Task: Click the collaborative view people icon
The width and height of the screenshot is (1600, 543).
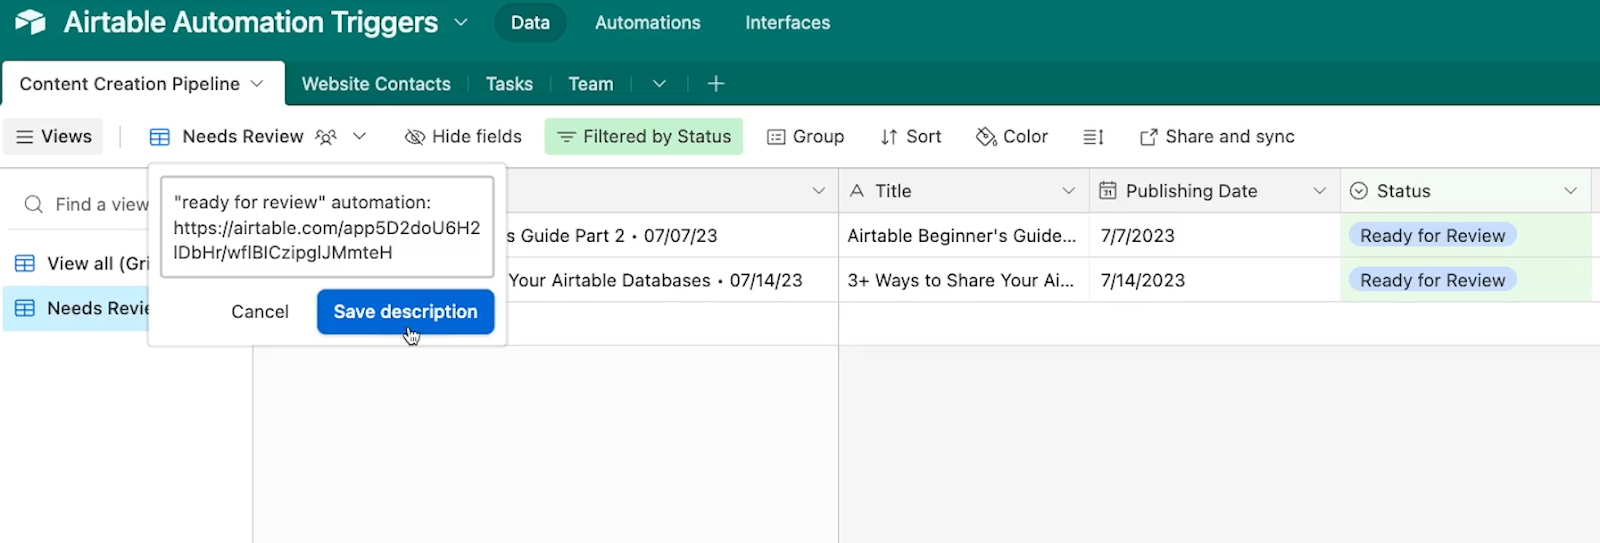Action: tap(326, 137)
